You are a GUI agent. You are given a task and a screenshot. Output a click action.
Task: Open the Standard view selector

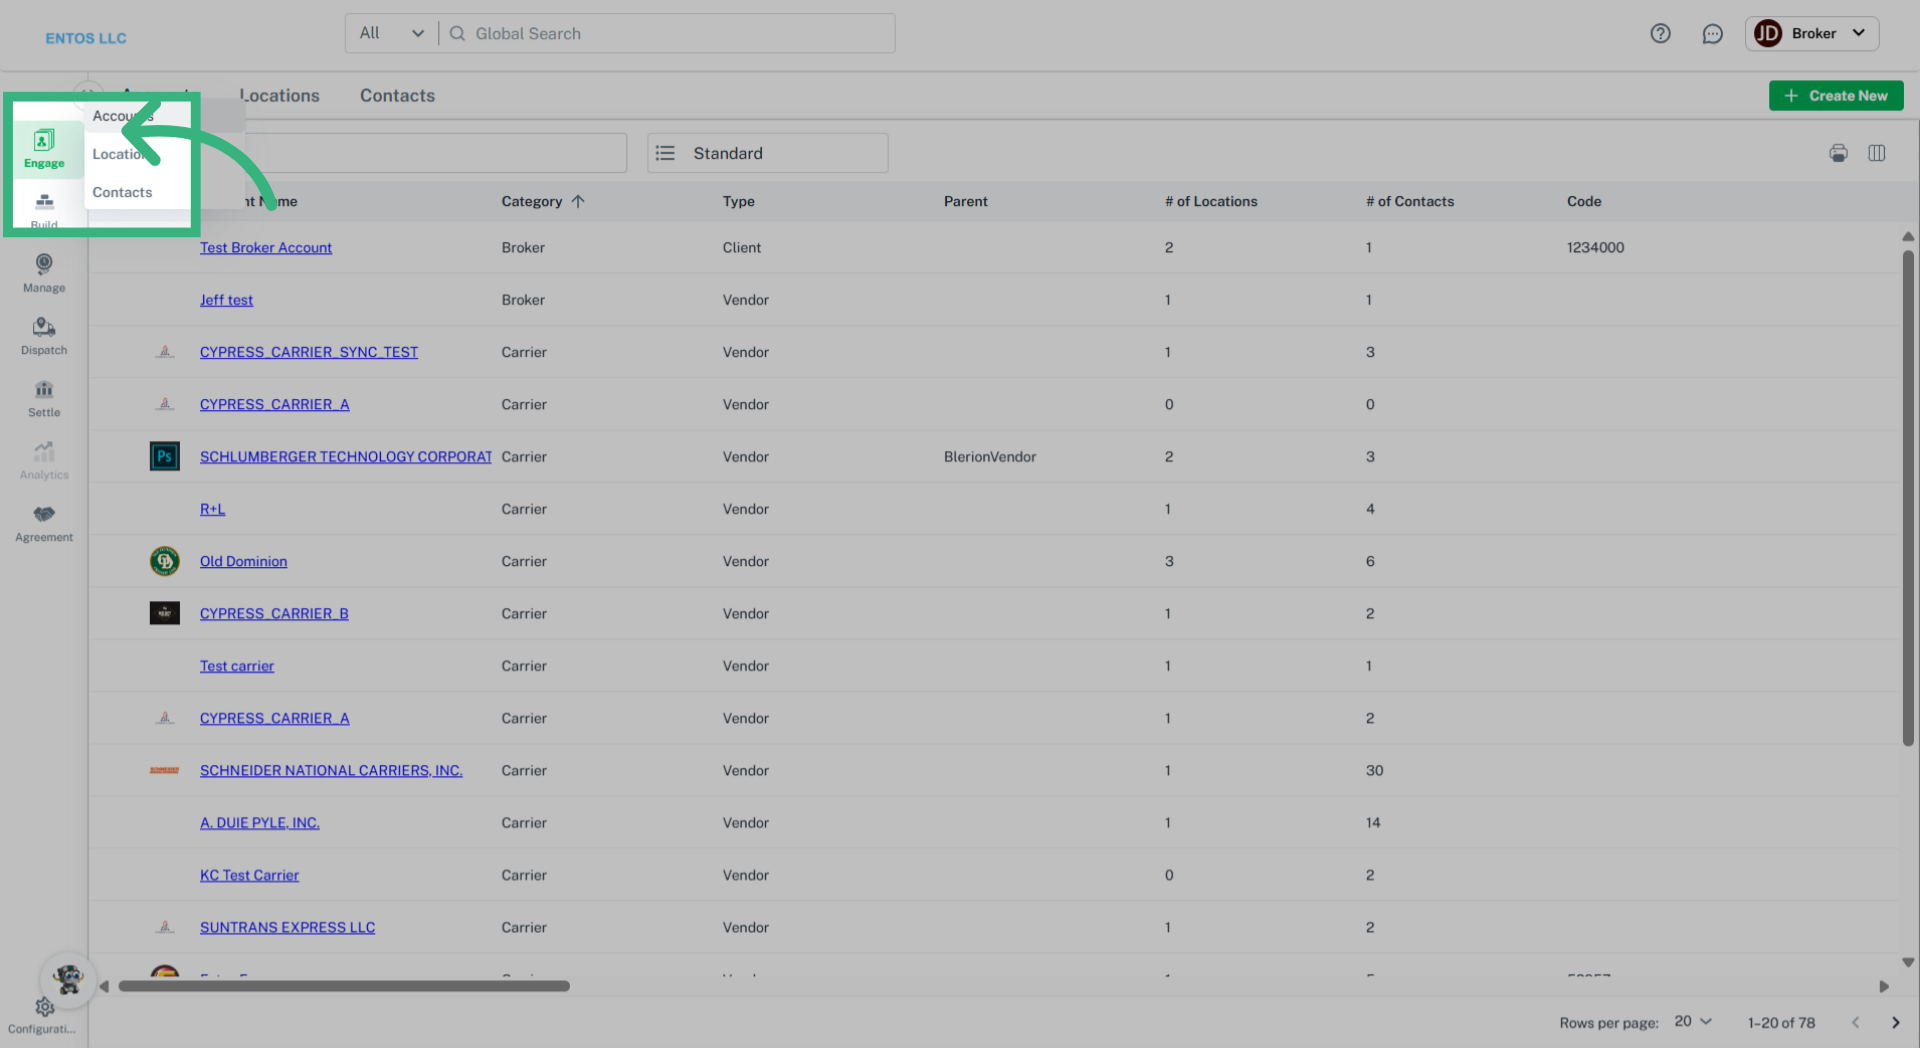[x=767, y=153]
